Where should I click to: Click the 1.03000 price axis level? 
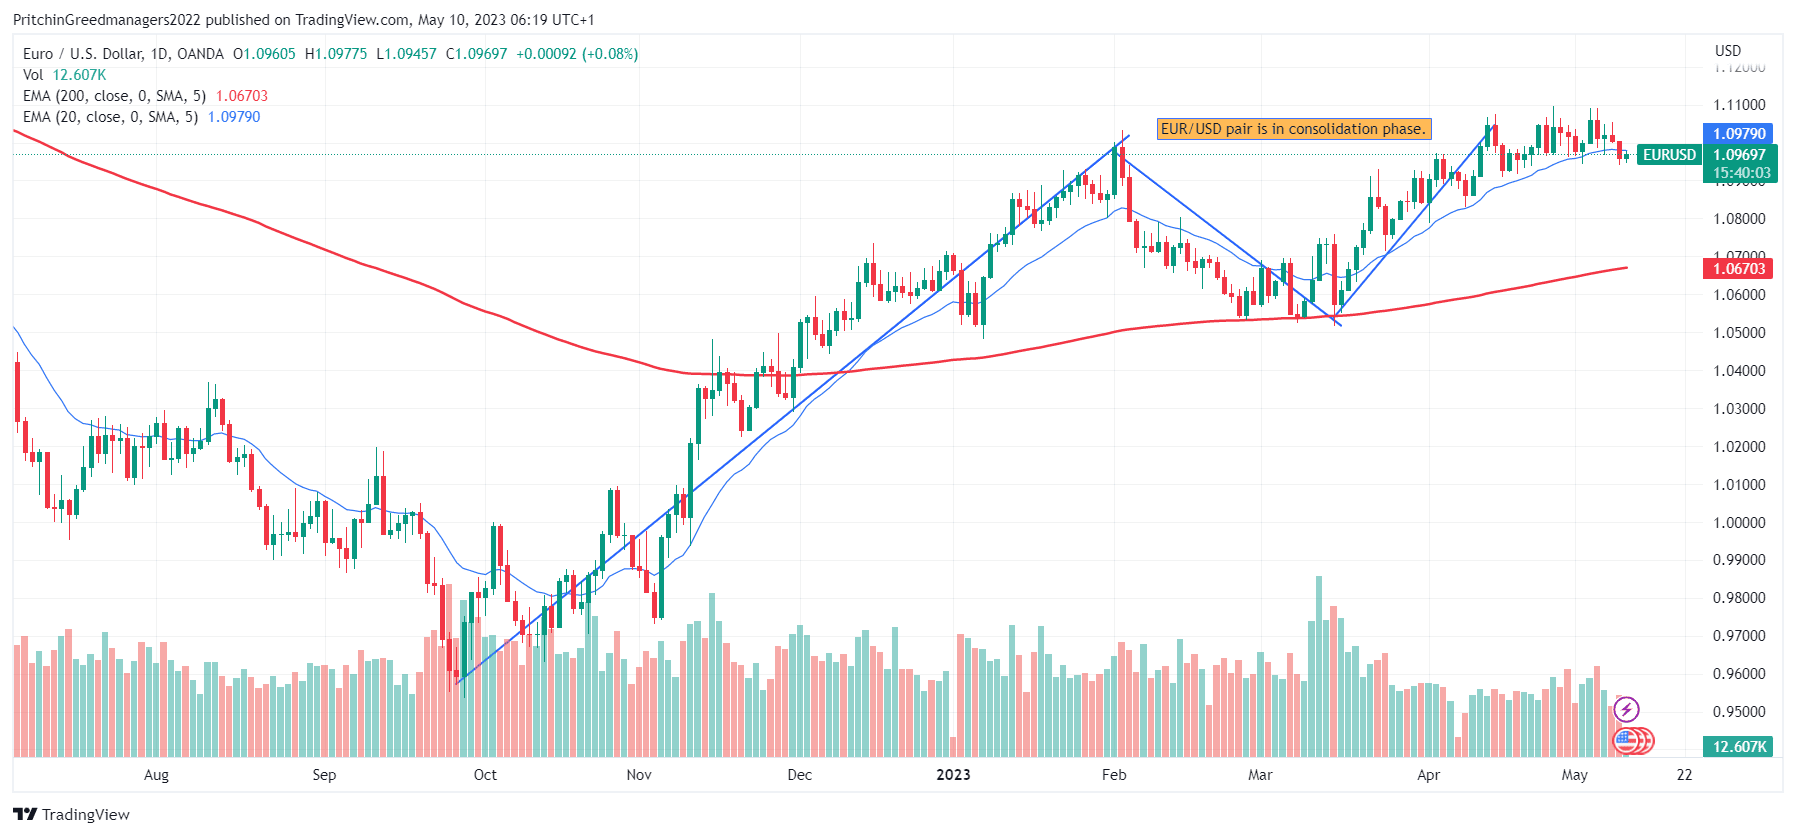coord(1739,409)
